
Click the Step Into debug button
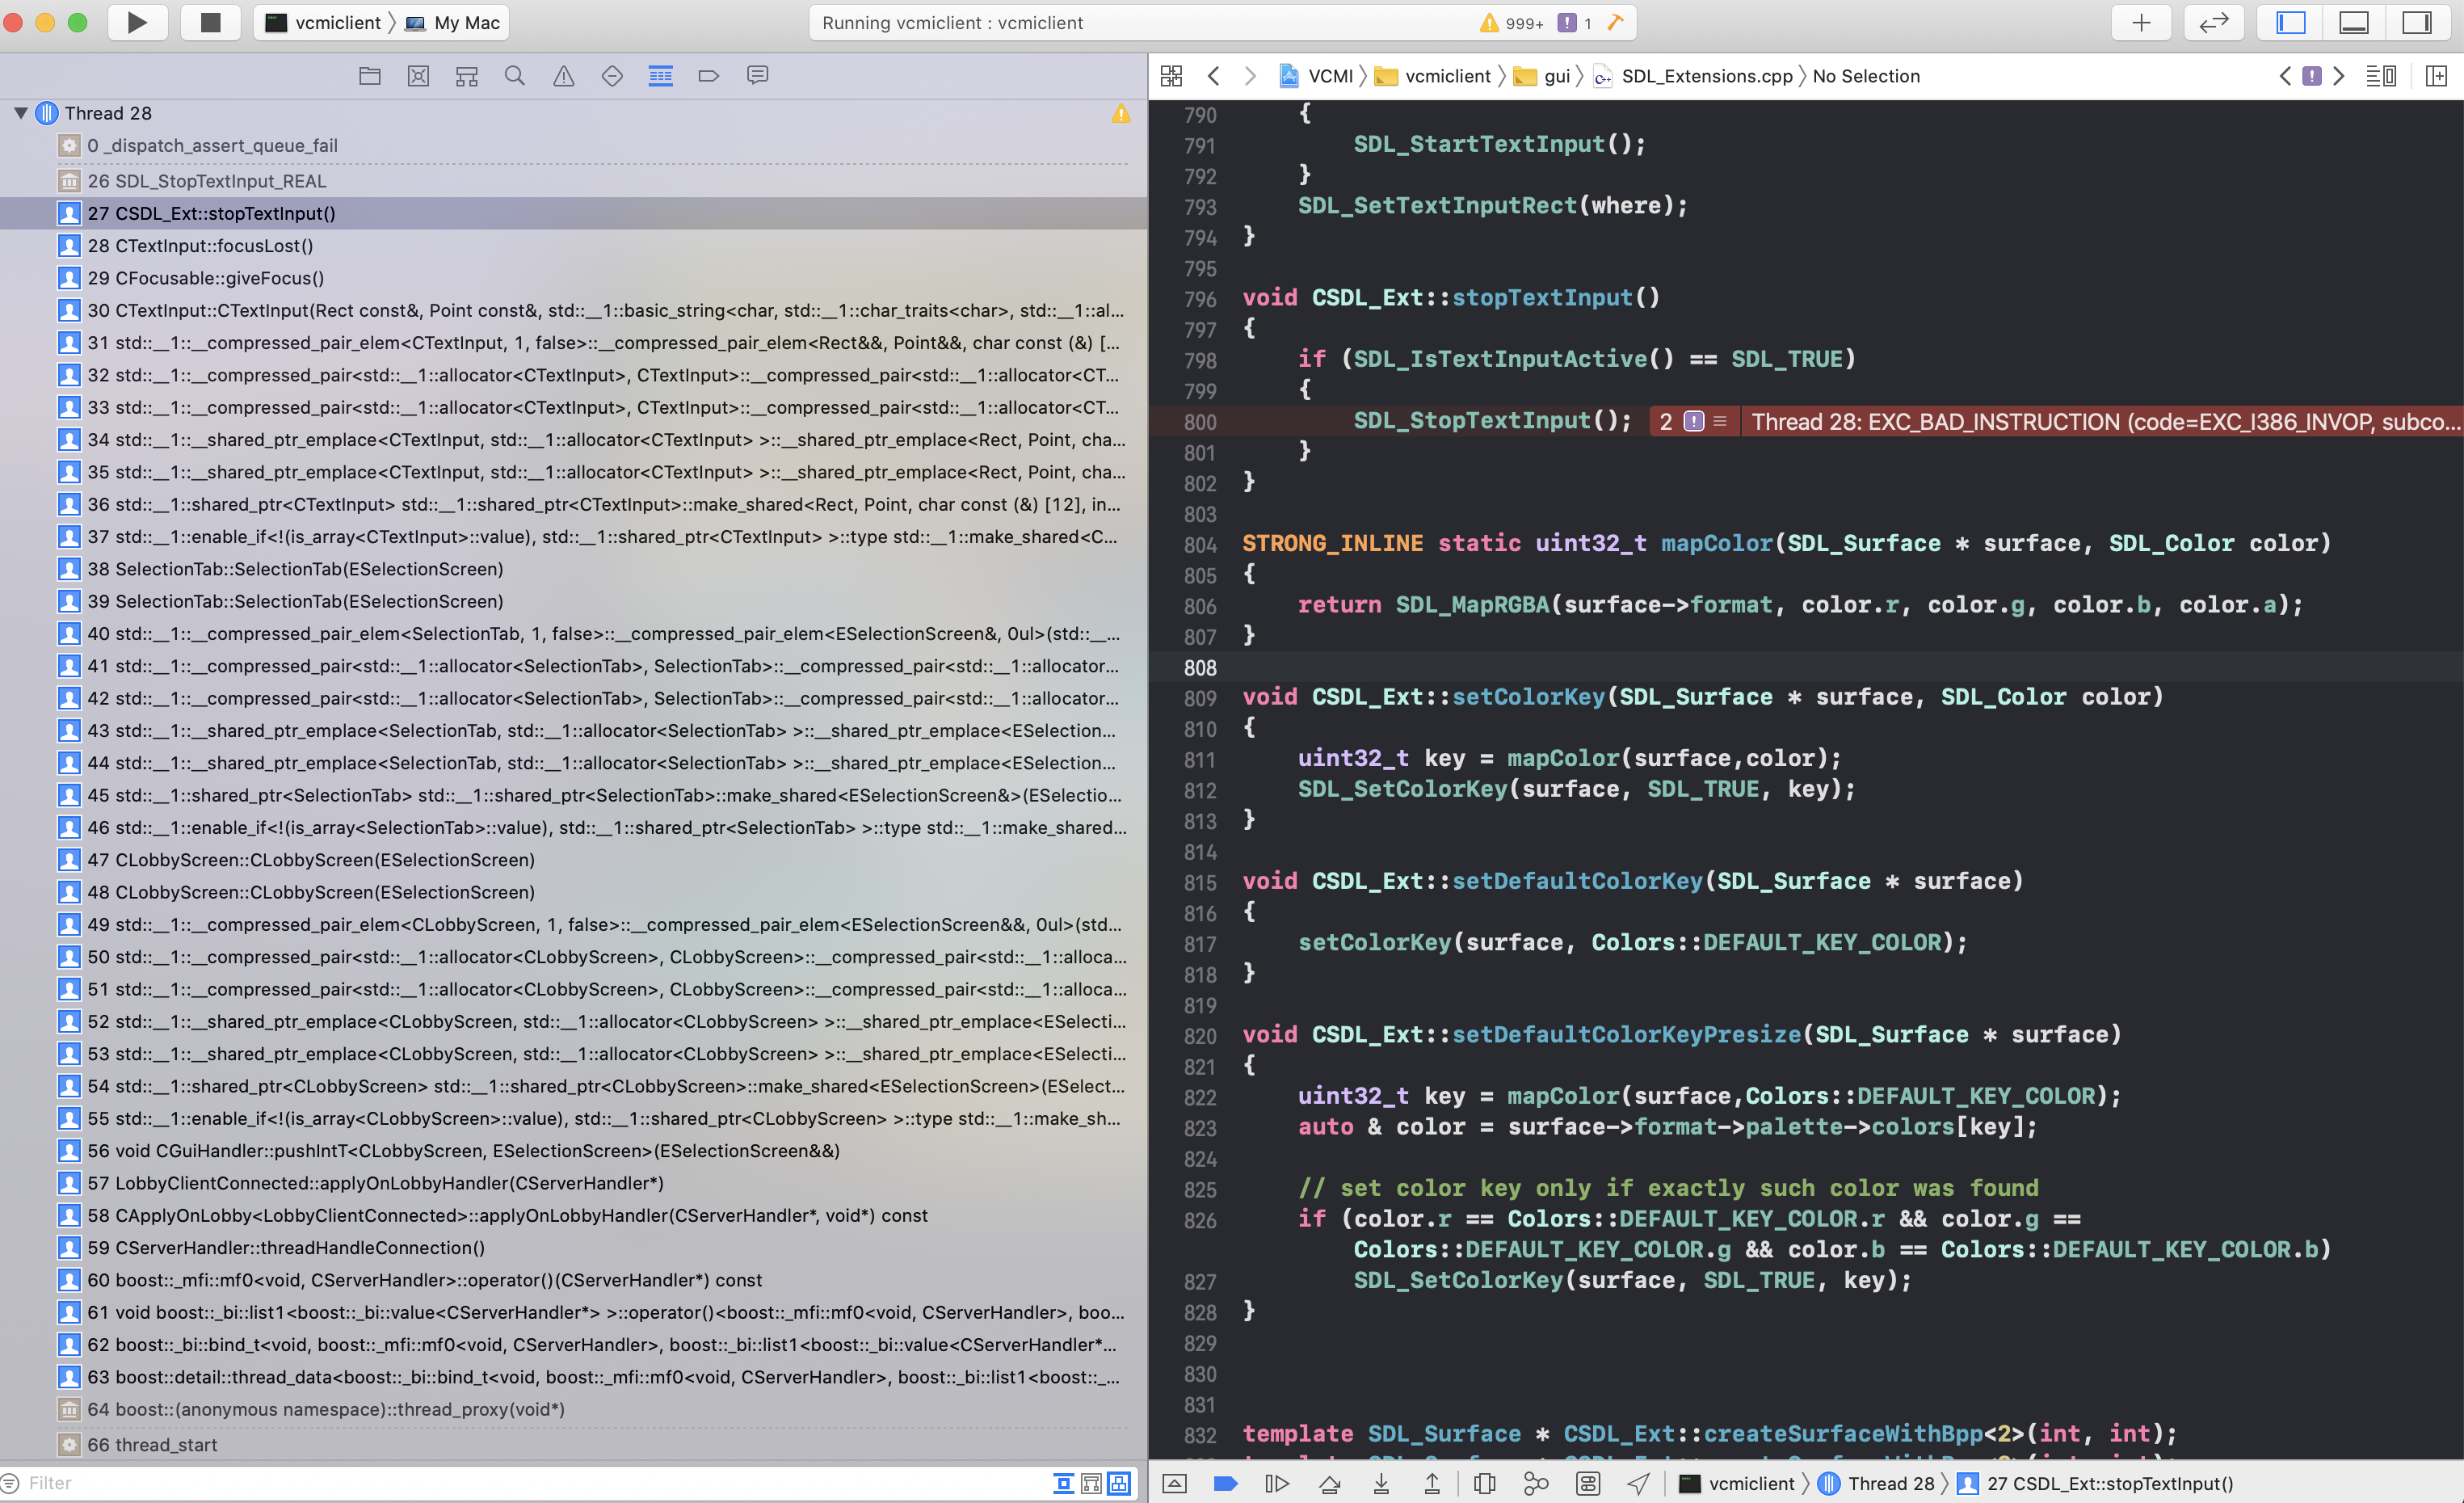(1381, 1483)
